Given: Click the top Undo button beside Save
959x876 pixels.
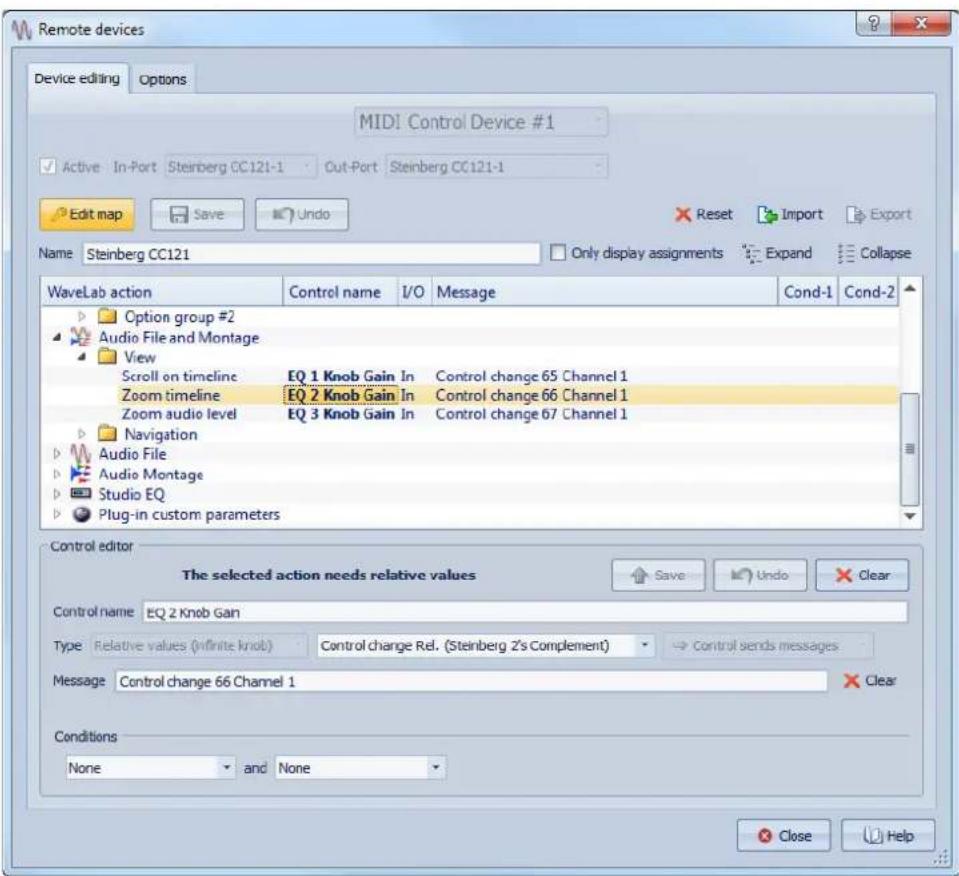Looking at the screenshot, I should coord(302,215).
